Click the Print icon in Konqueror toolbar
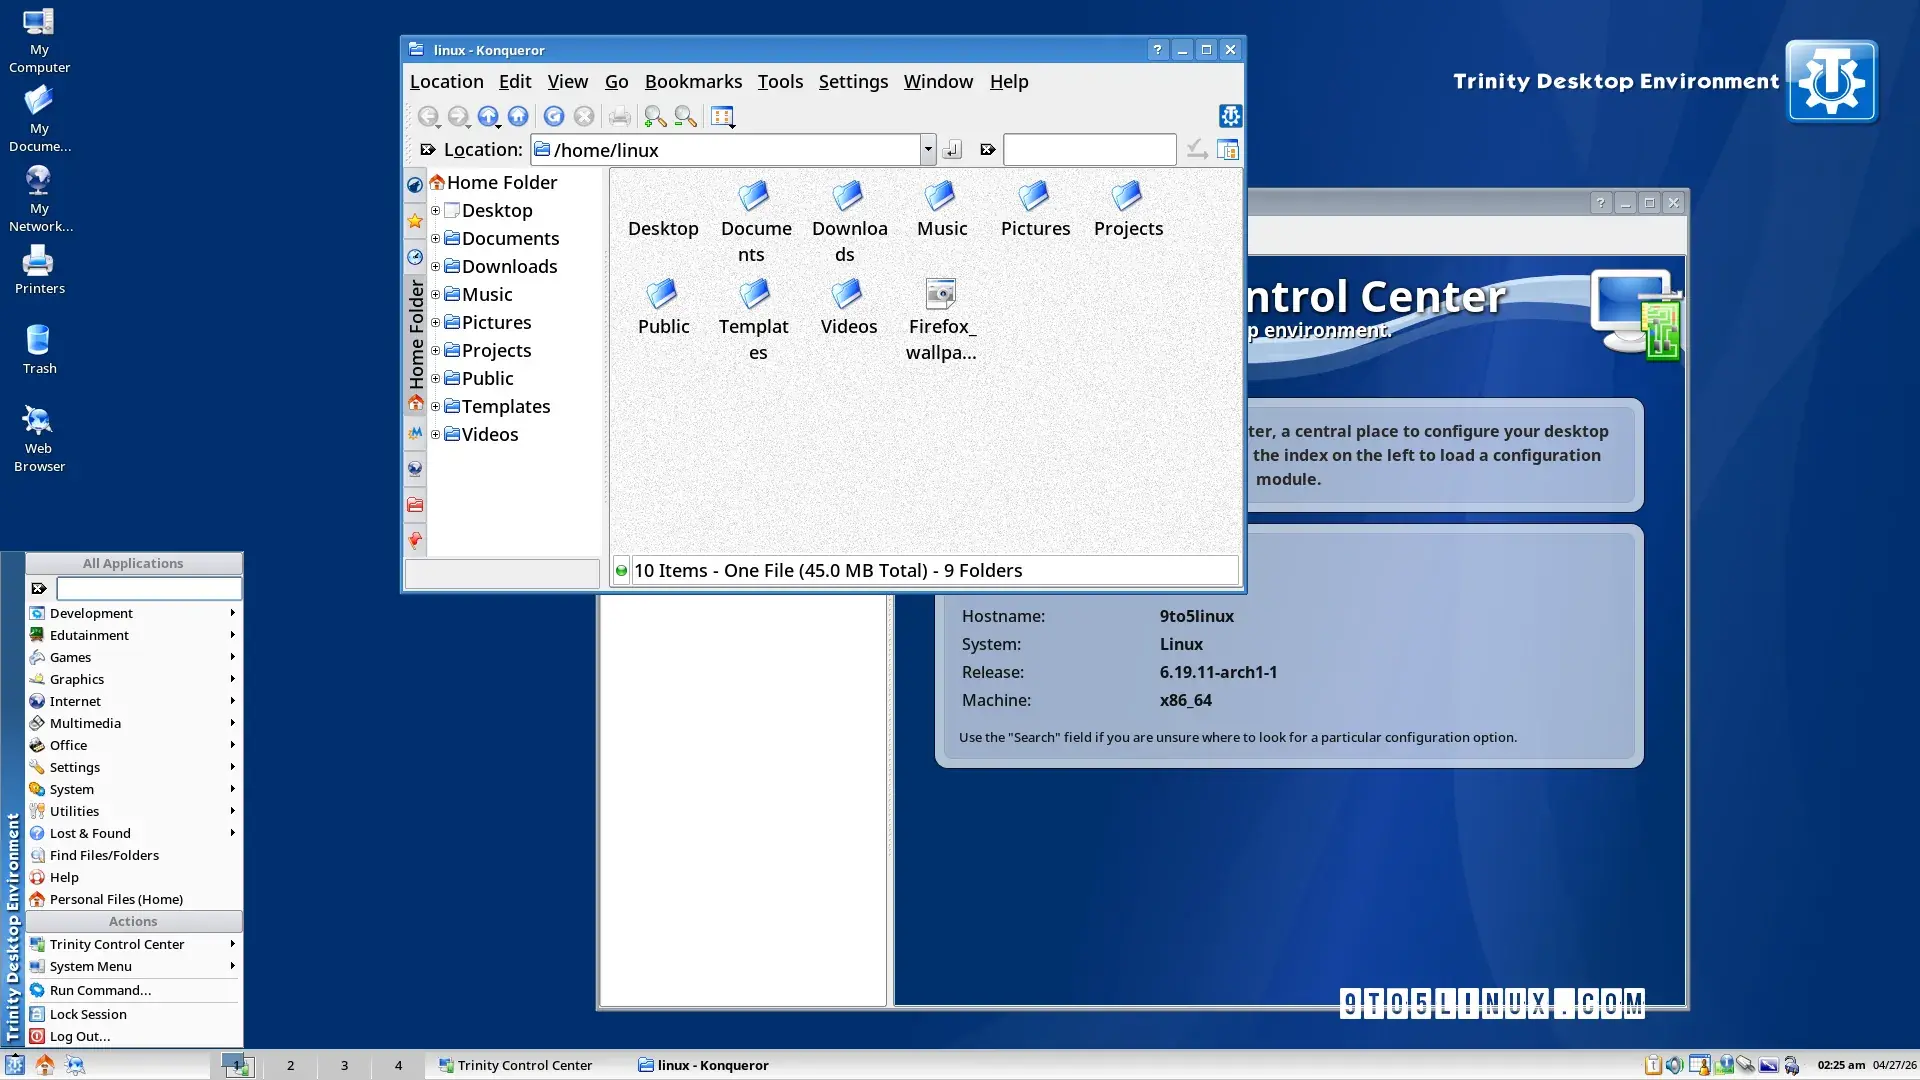This screenshot has height=1080, width=1920. coord(620,116)
